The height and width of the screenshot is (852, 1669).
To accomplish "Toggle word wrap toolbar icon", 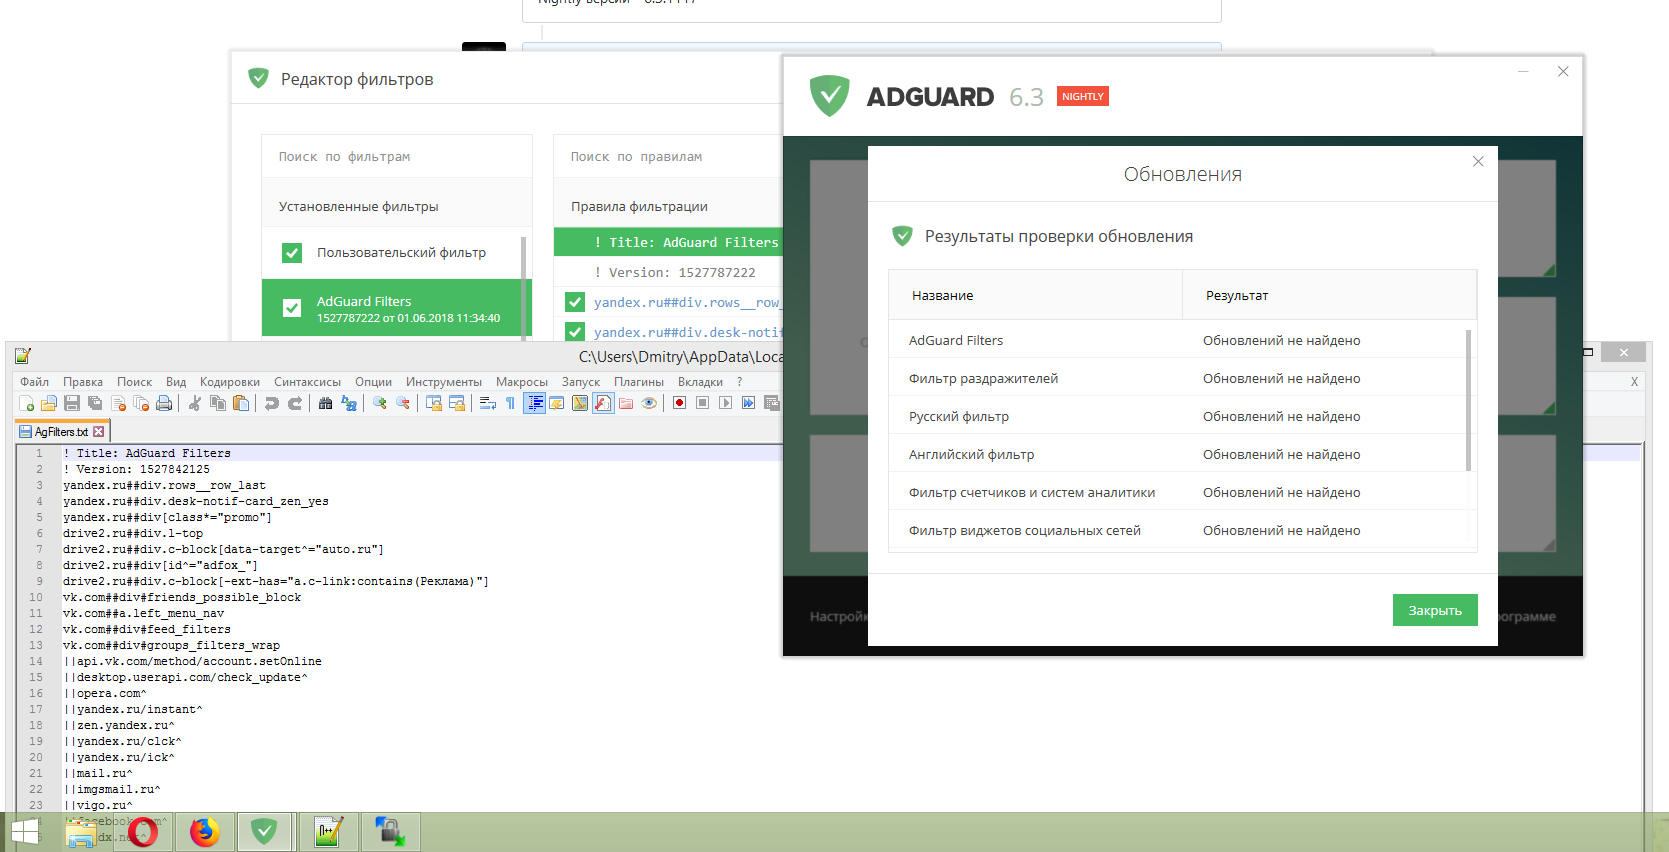I will click(x=488, y=403).
